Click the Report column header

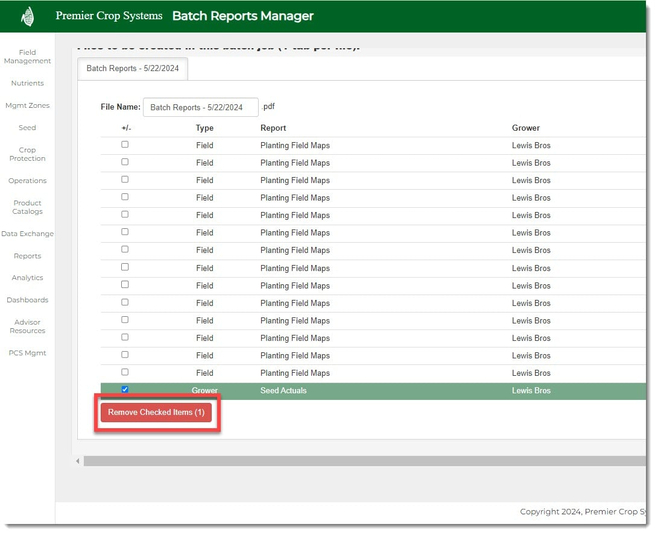pyautogui.click(x=273, y=128)
